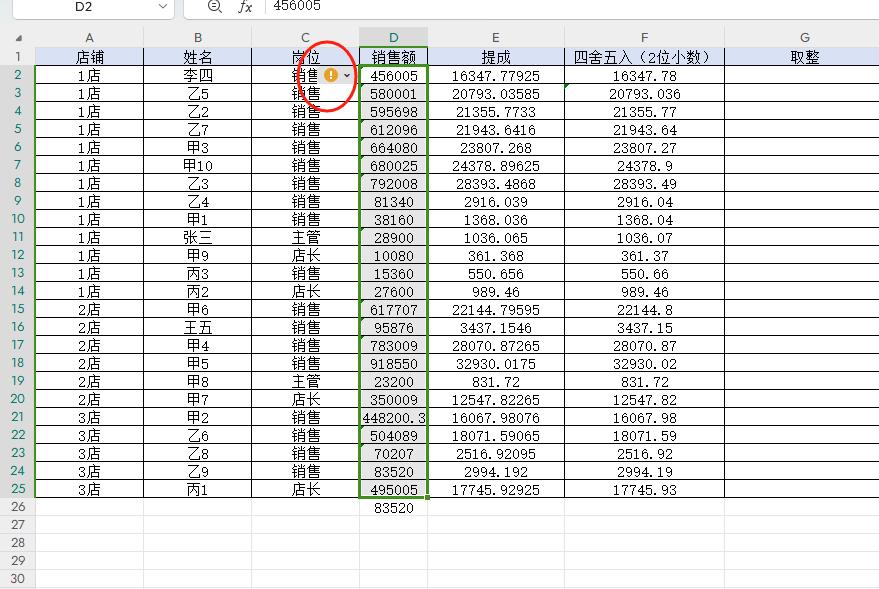The image size is (879, 589).
Task: Select row 30 header
Action: tap(18, 578)
